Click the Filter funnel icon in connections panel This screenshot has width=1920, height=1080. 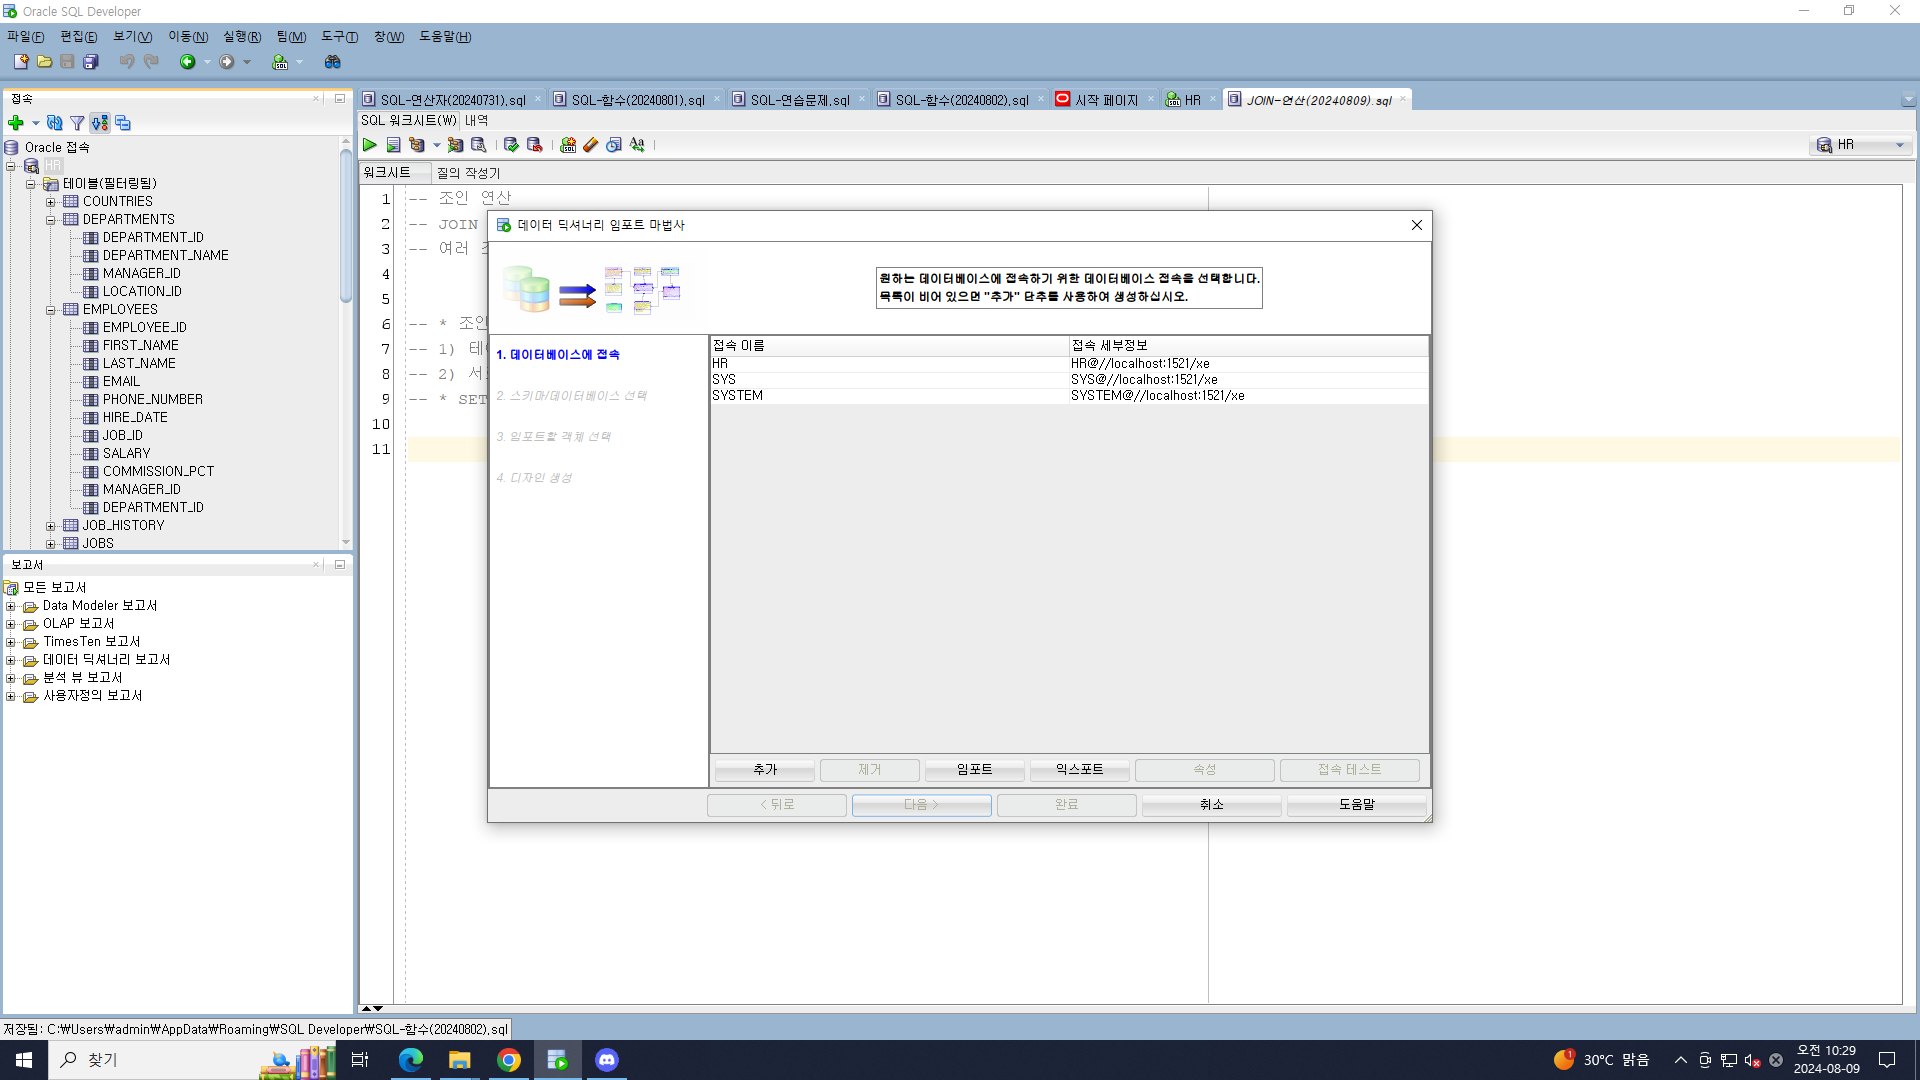pos(77,123)
